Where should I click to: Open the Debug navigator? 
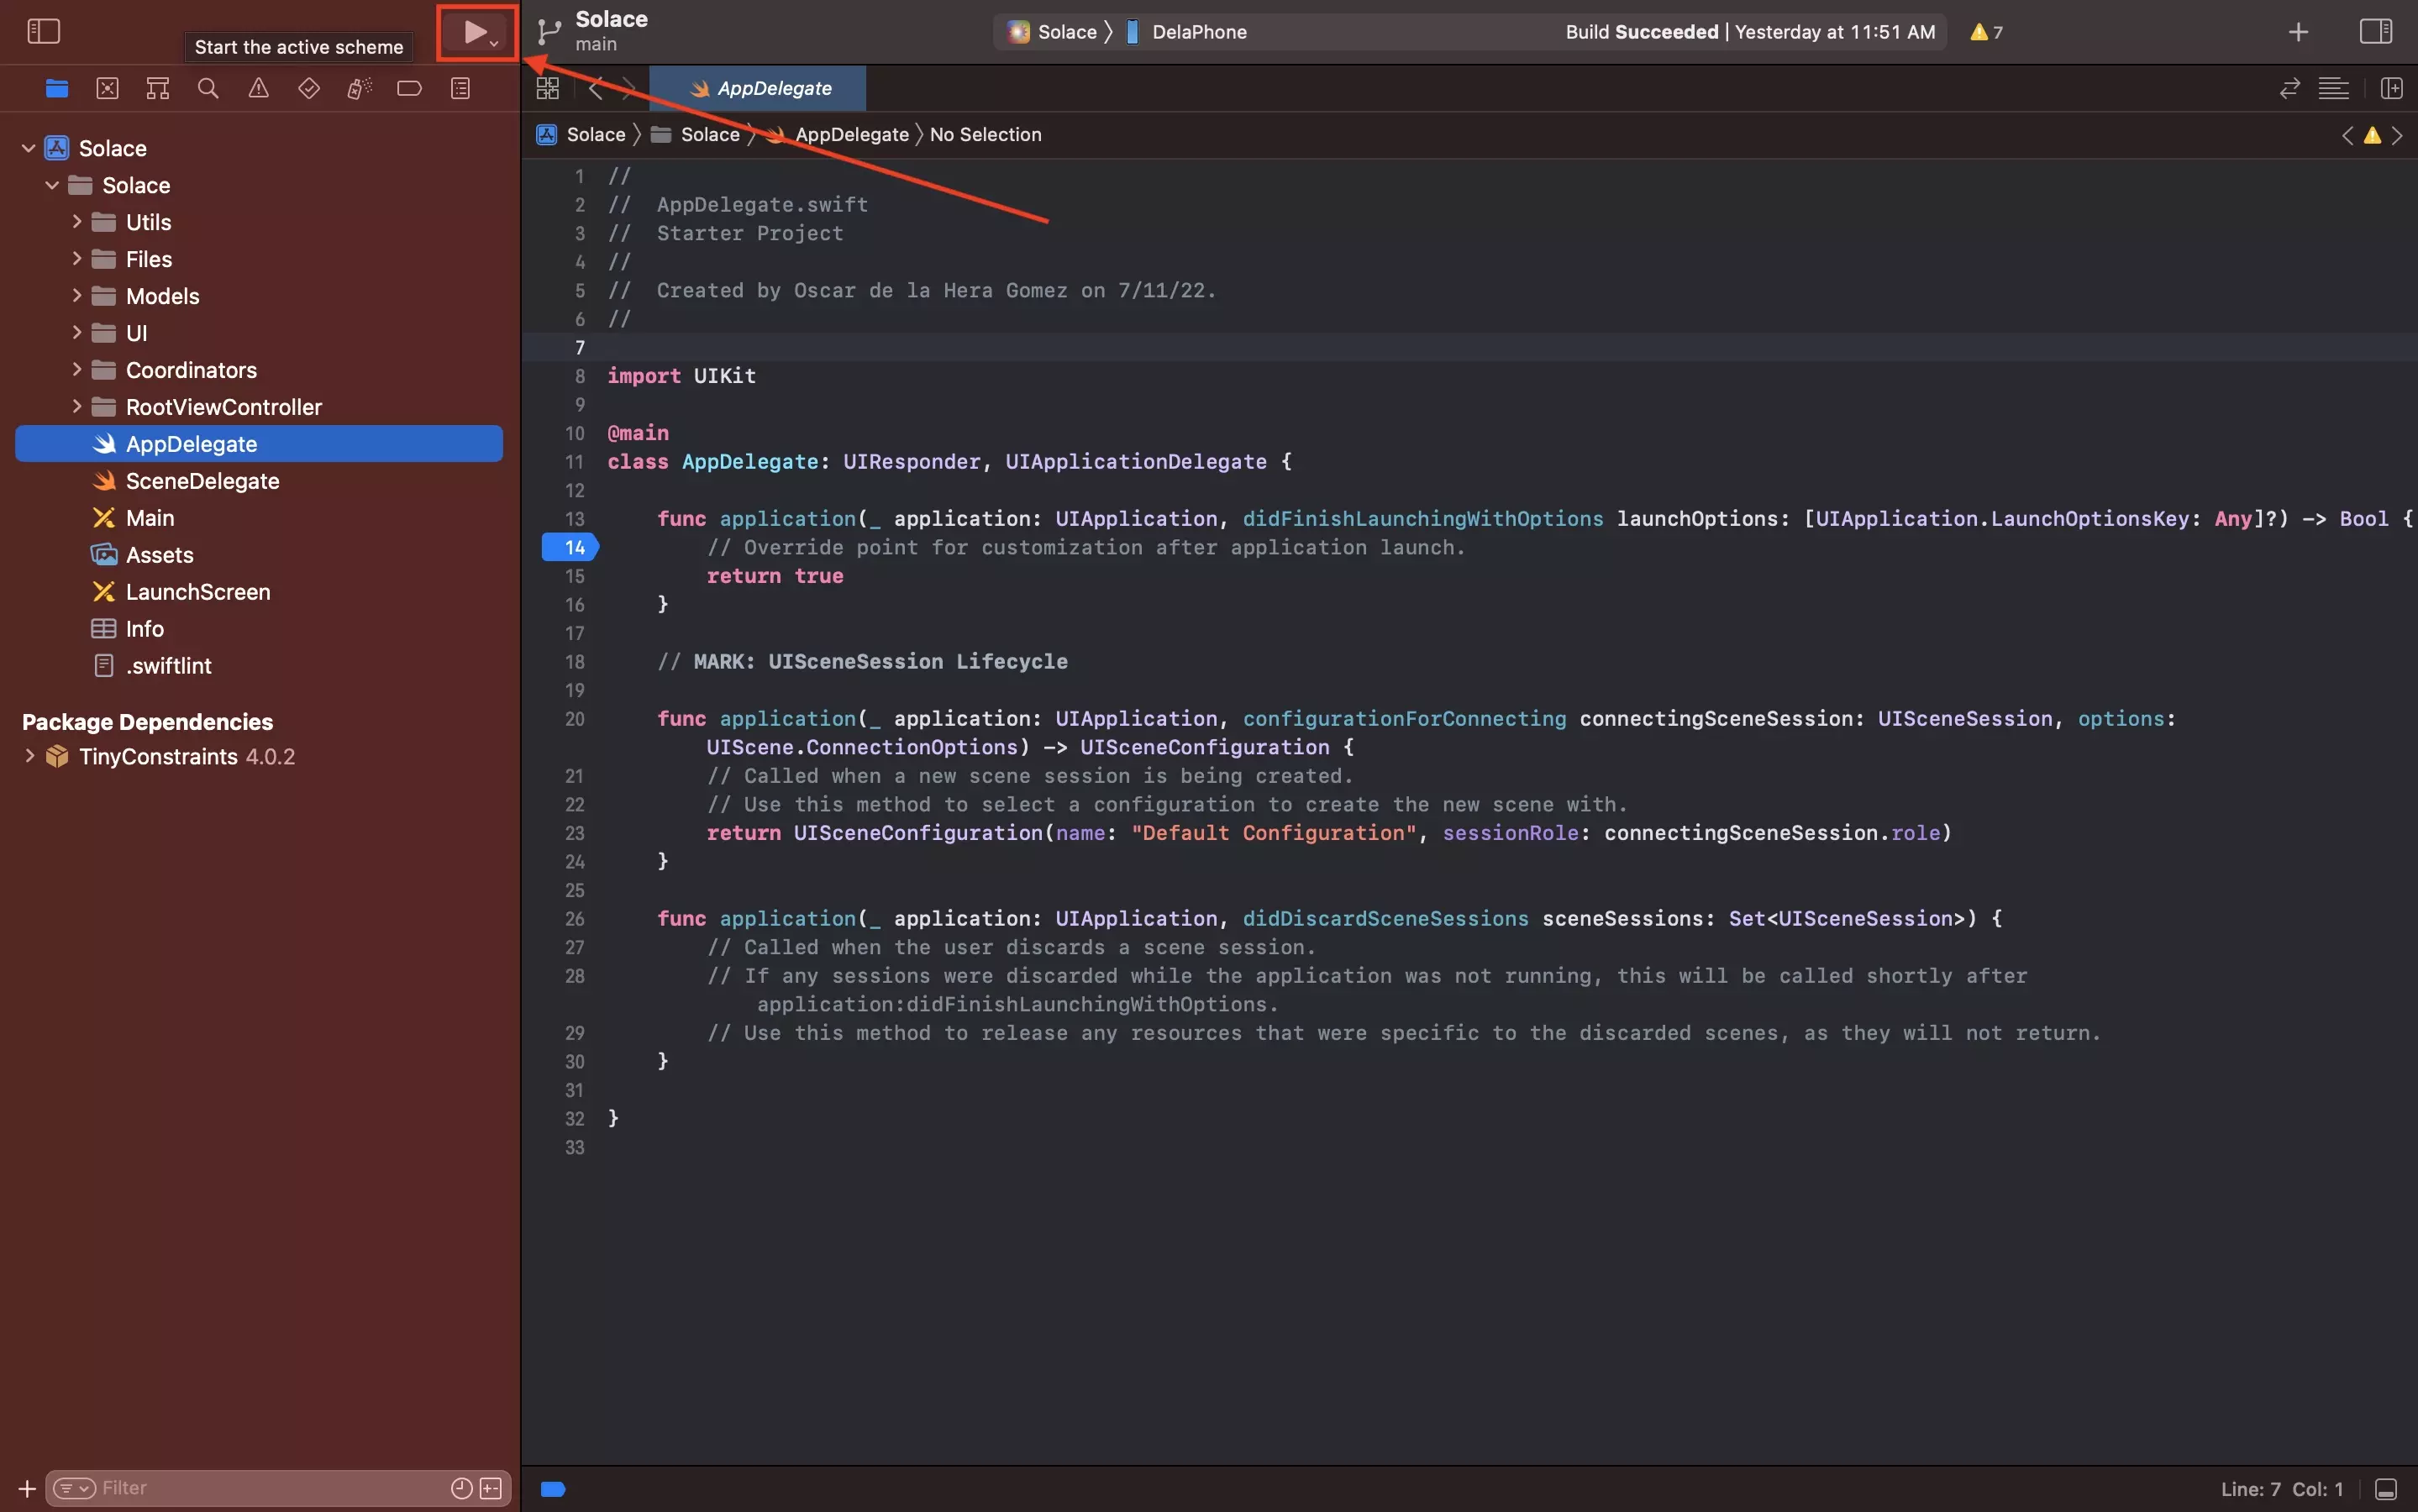tap(359, 88)
